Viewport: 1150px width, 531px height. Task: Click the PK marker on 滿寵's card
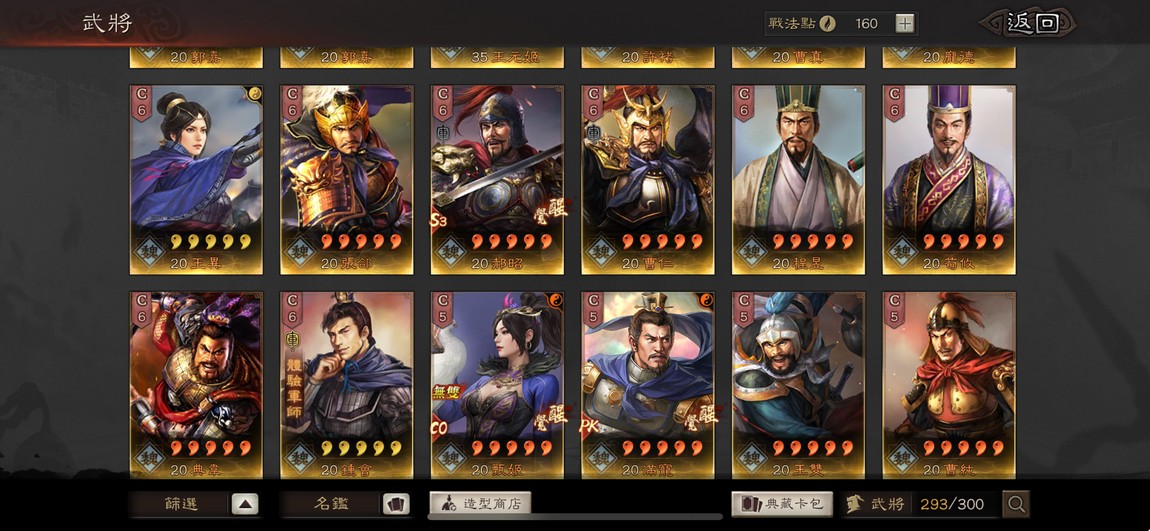589,427
